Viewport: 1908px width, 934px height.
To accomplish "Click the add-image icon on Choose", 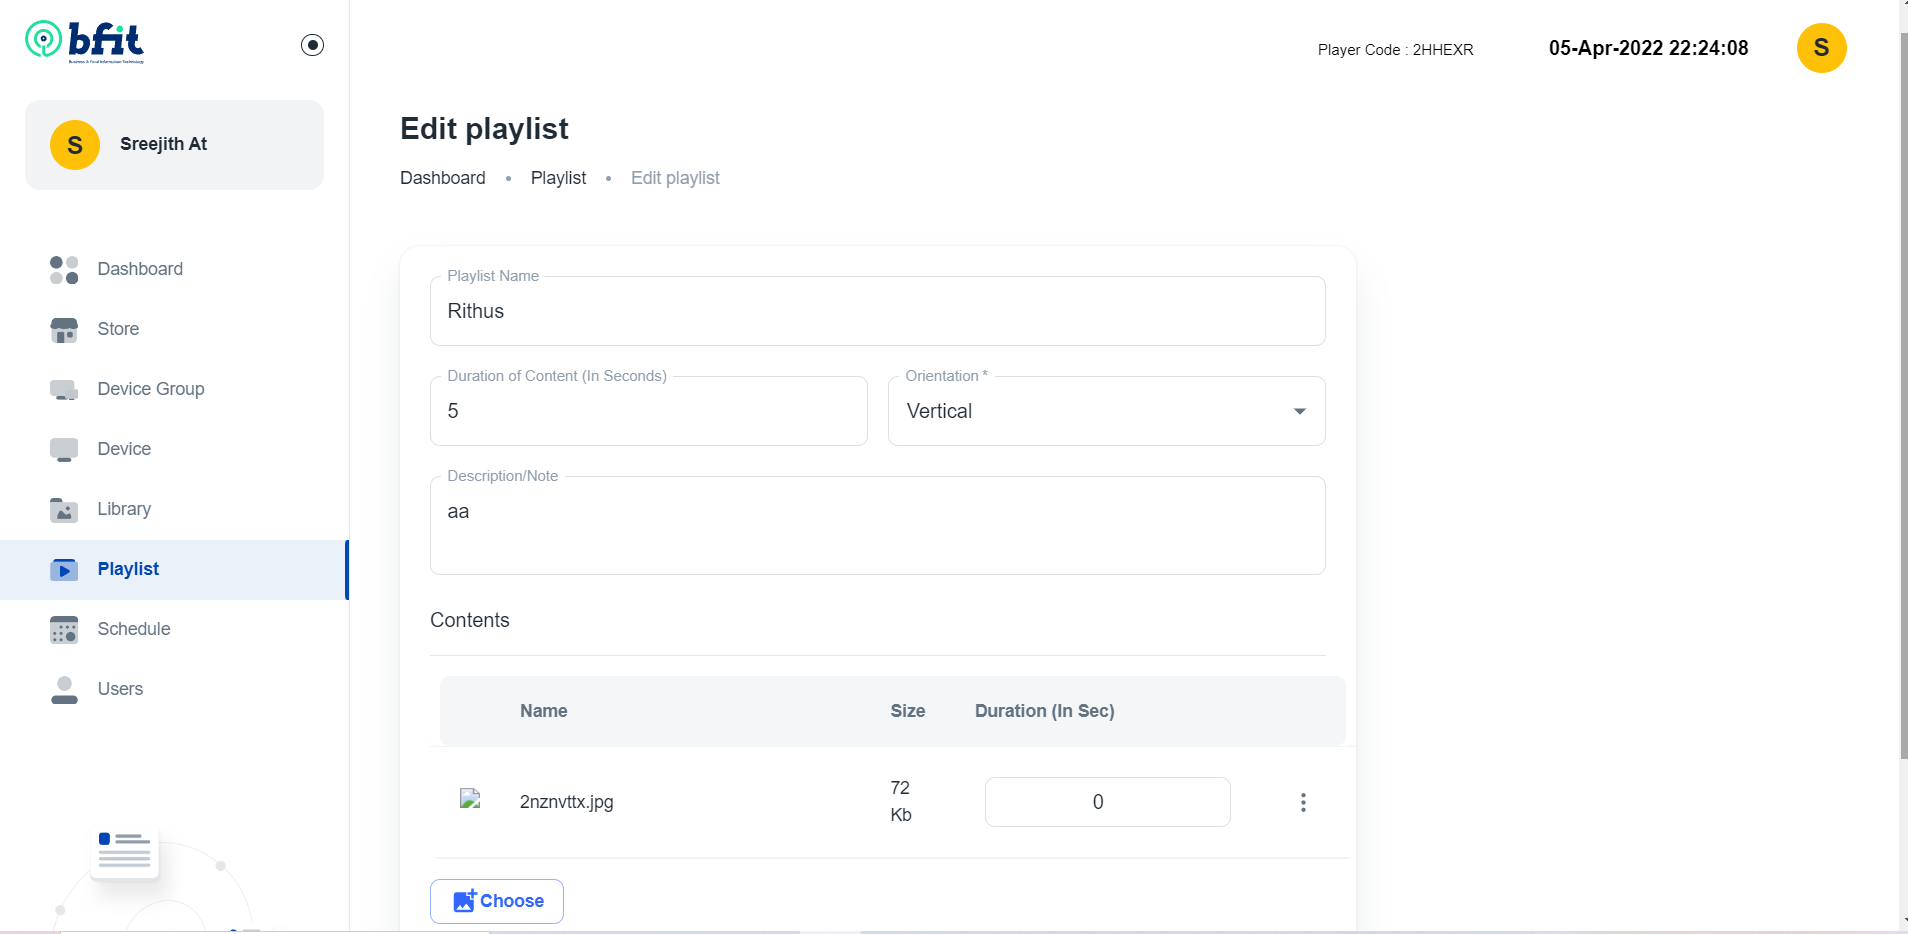I will point(464,901).
